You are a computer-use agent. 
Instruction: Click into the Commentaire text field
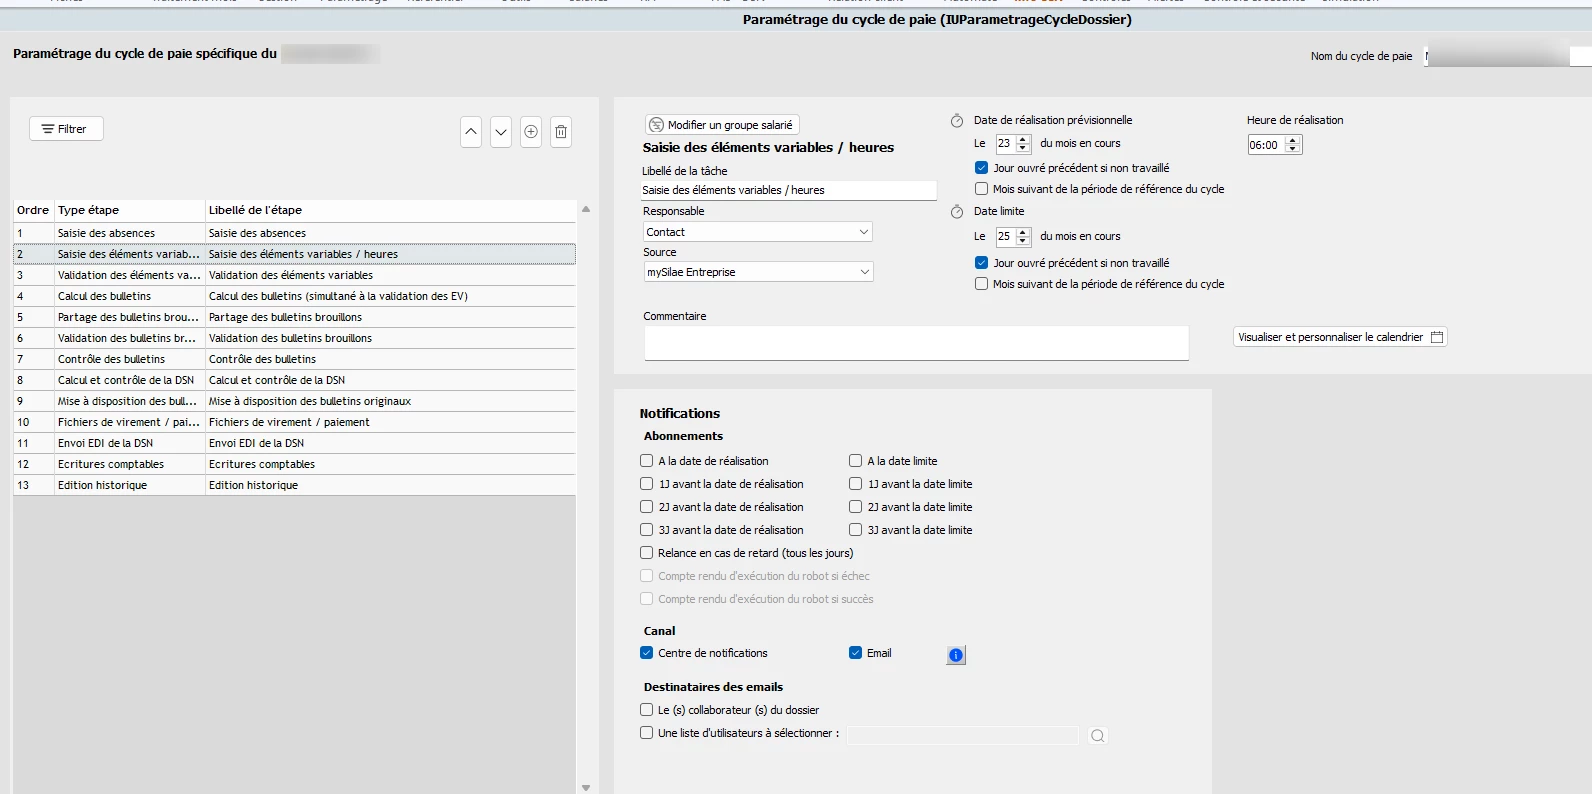click(915, 342)
